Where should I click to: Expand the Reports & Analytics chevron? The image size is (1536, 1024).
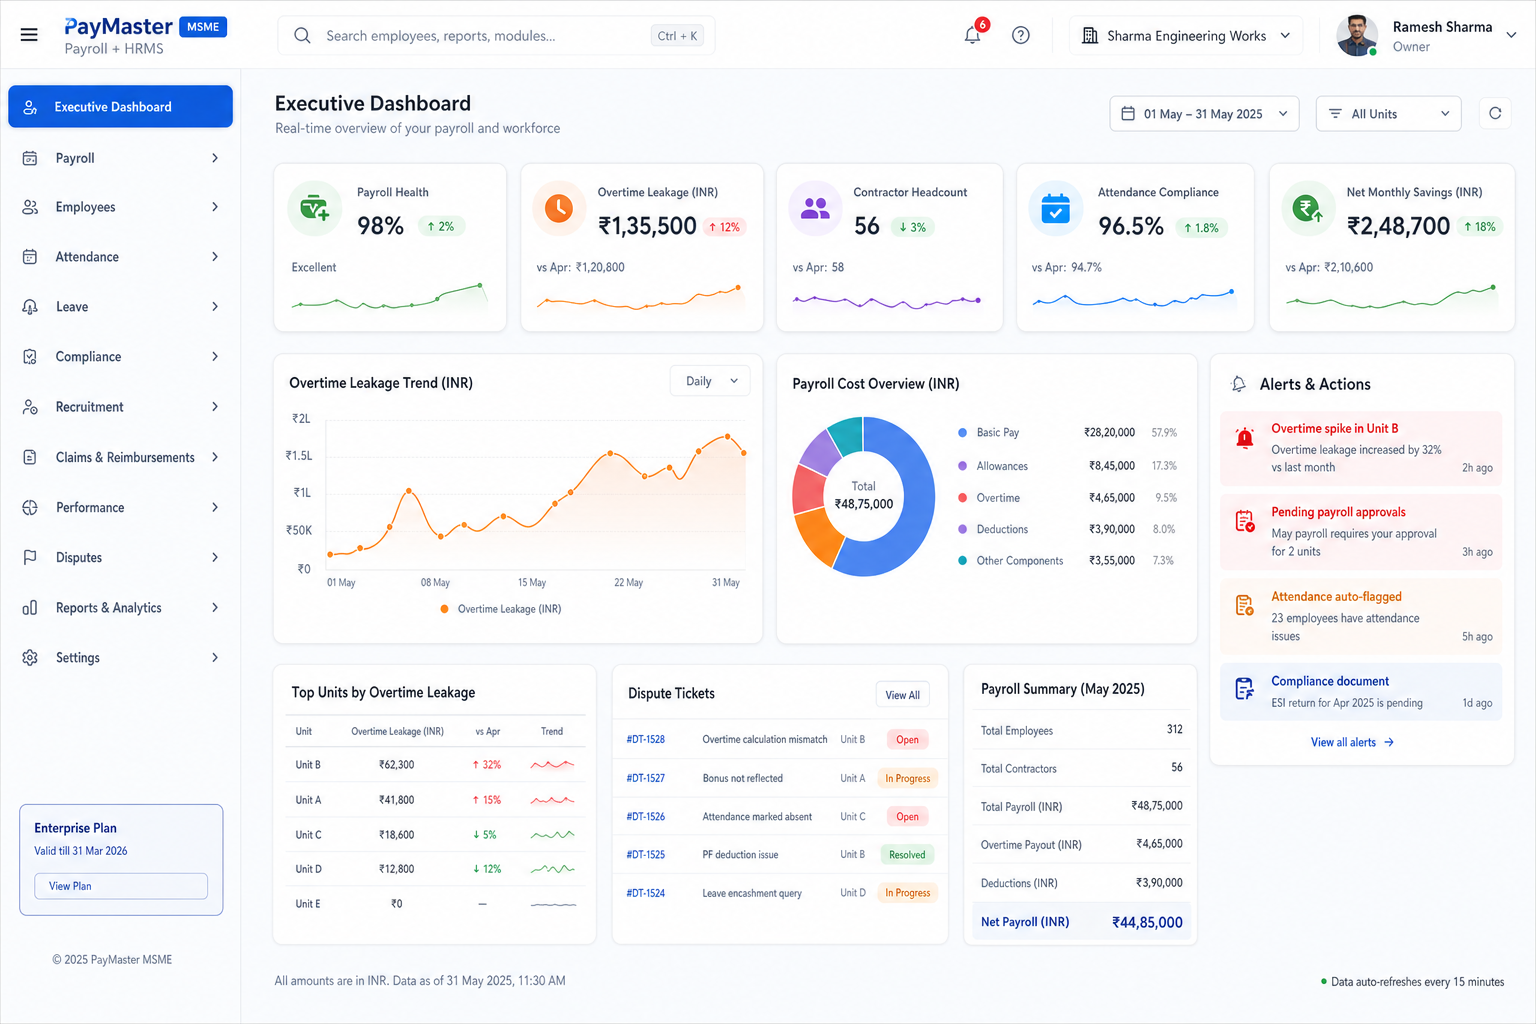click(x=215, y=607)
